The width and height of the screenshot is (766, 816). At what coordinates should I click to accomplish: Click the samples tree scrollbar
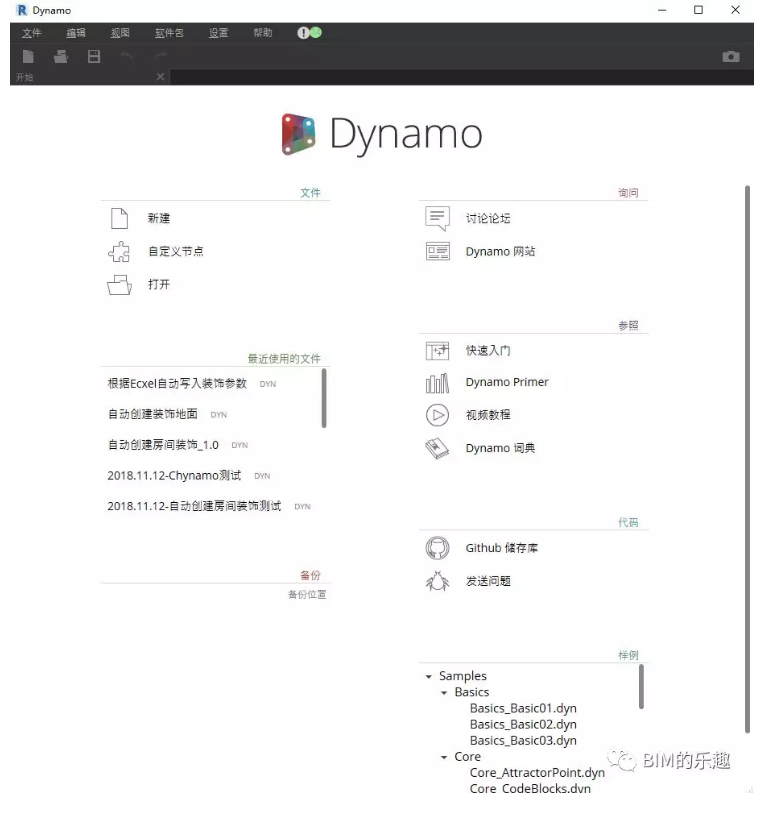(x=641, y=687)
